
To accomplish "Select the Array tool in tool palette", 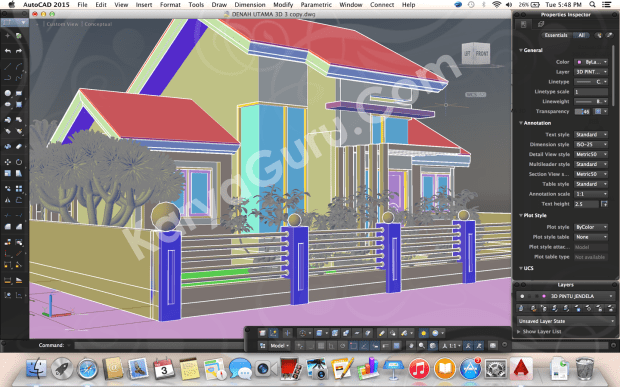I will point(19,189).
